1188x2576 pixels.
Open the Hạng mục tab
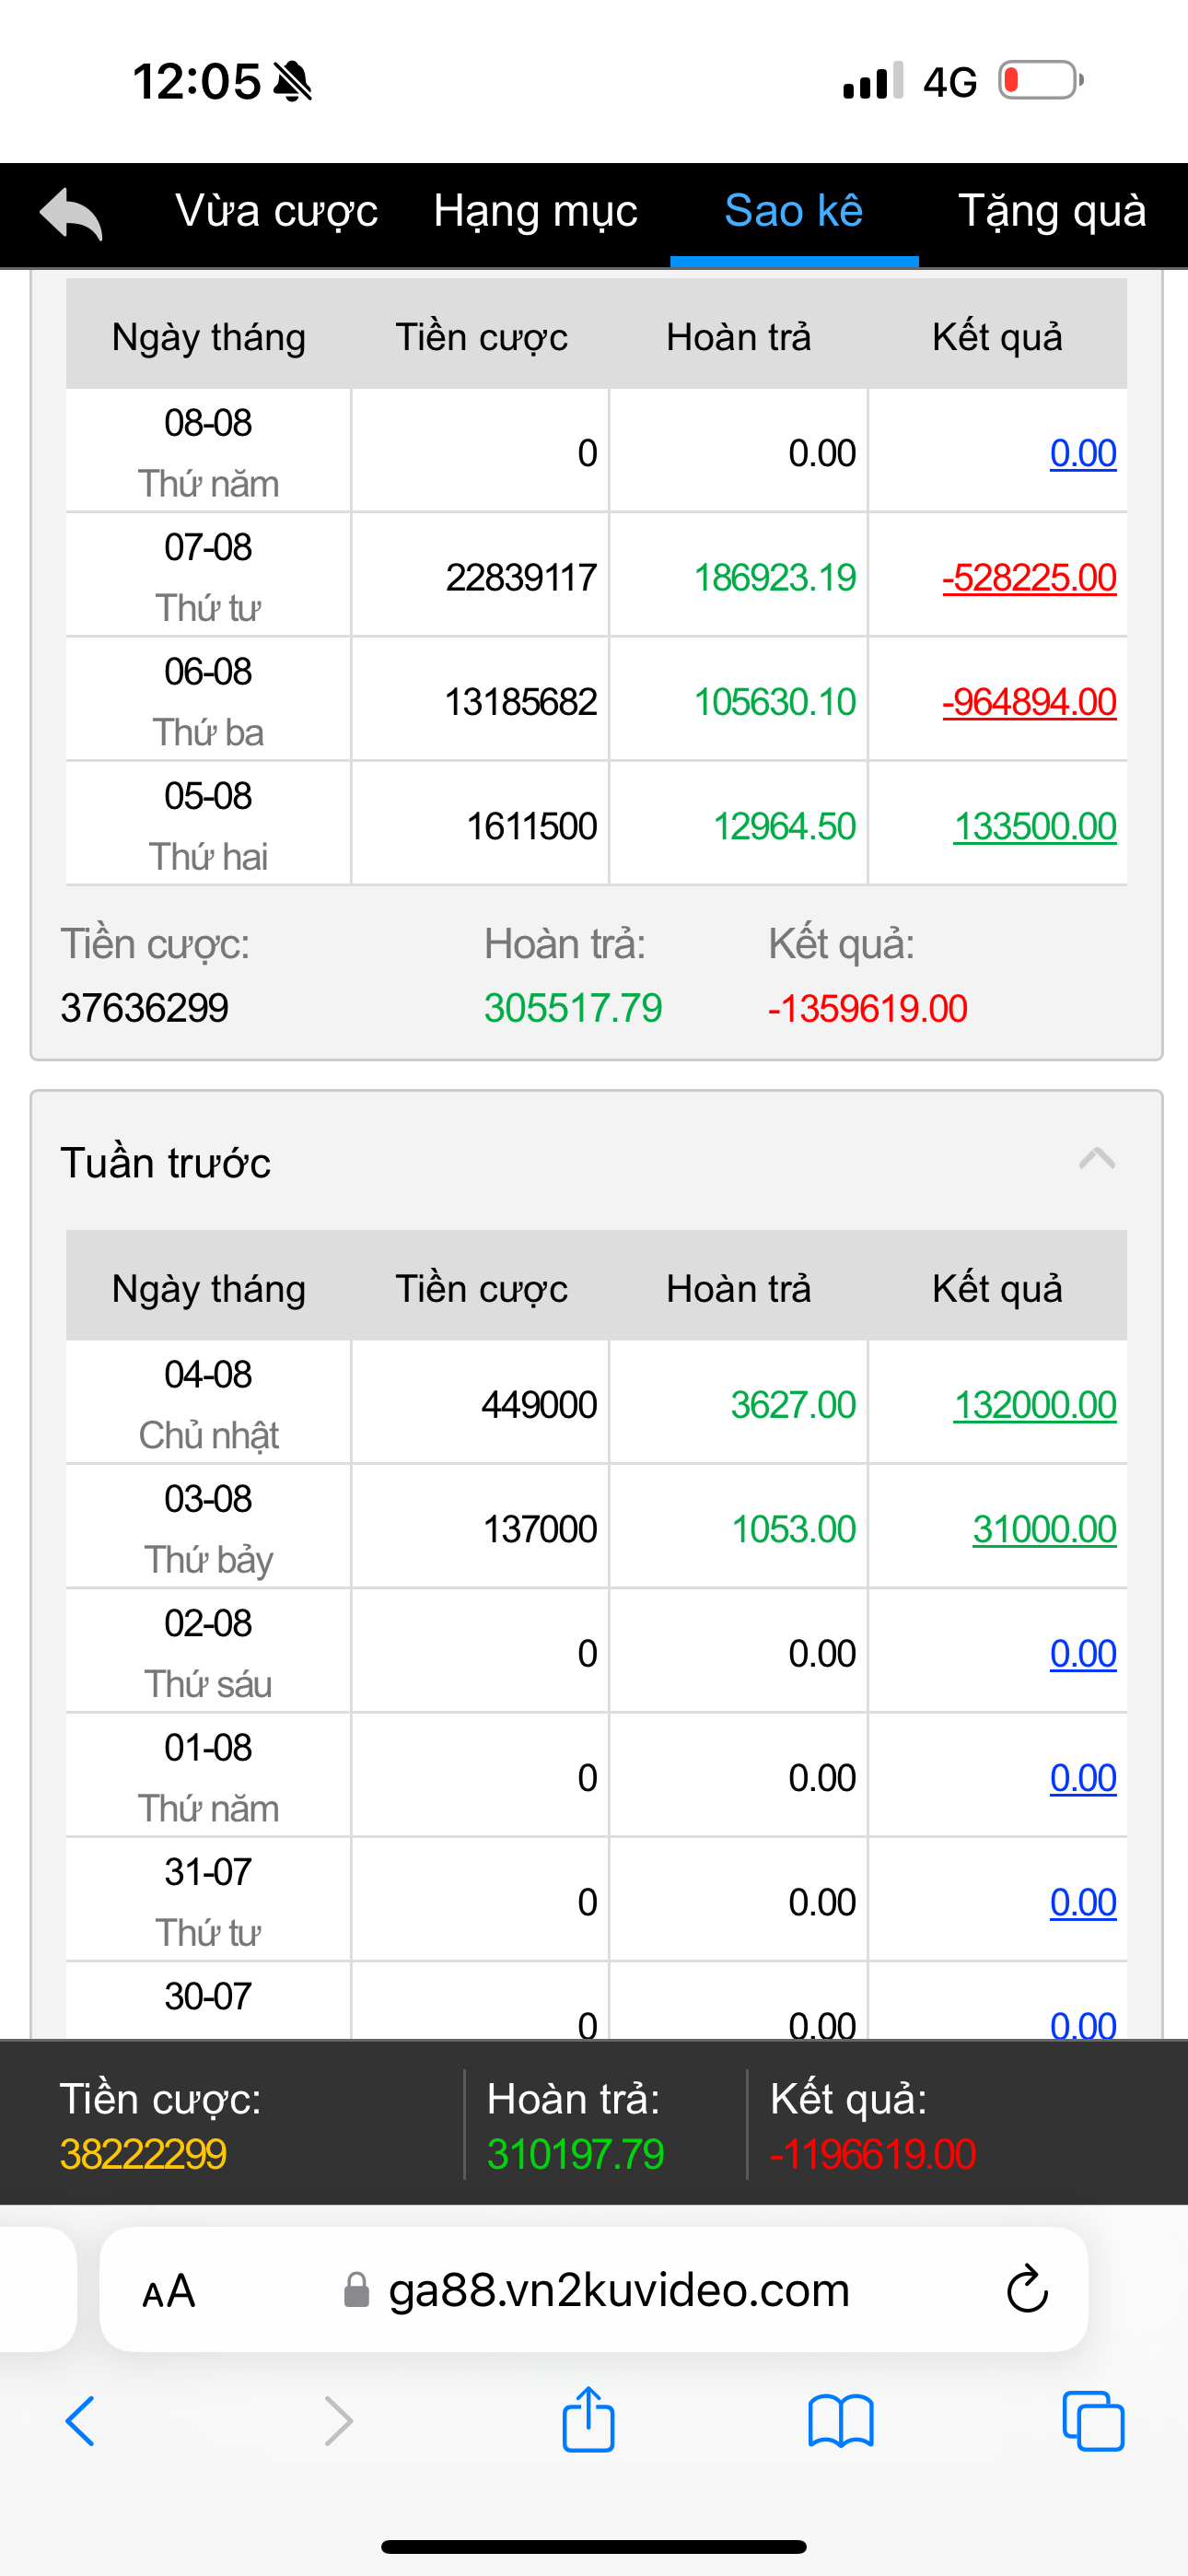tap(535, 211)
